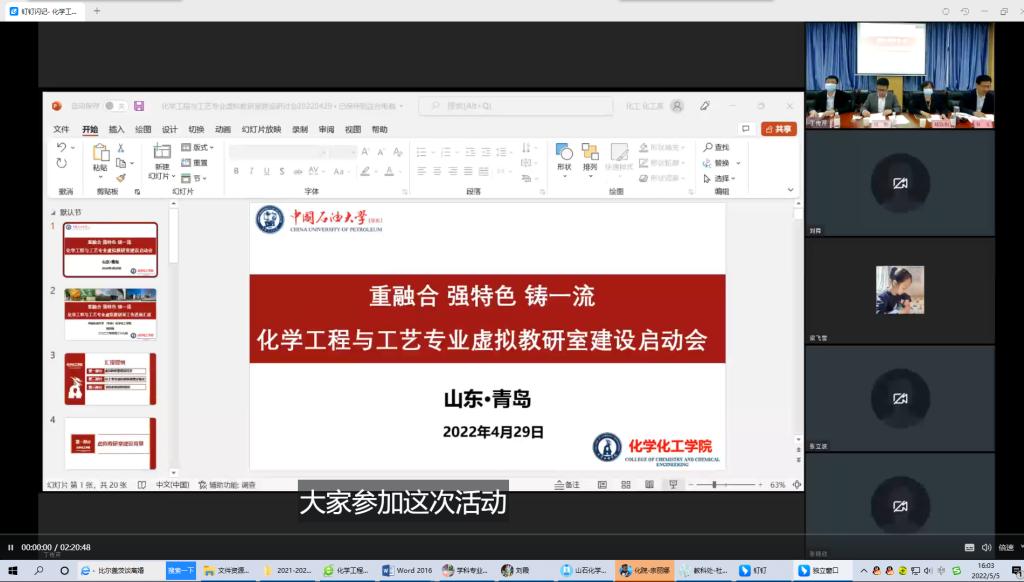Toggle the Notes pane from the status bar
The image size is (1024, 582).
pyautogui.click(x=568, y=485)
